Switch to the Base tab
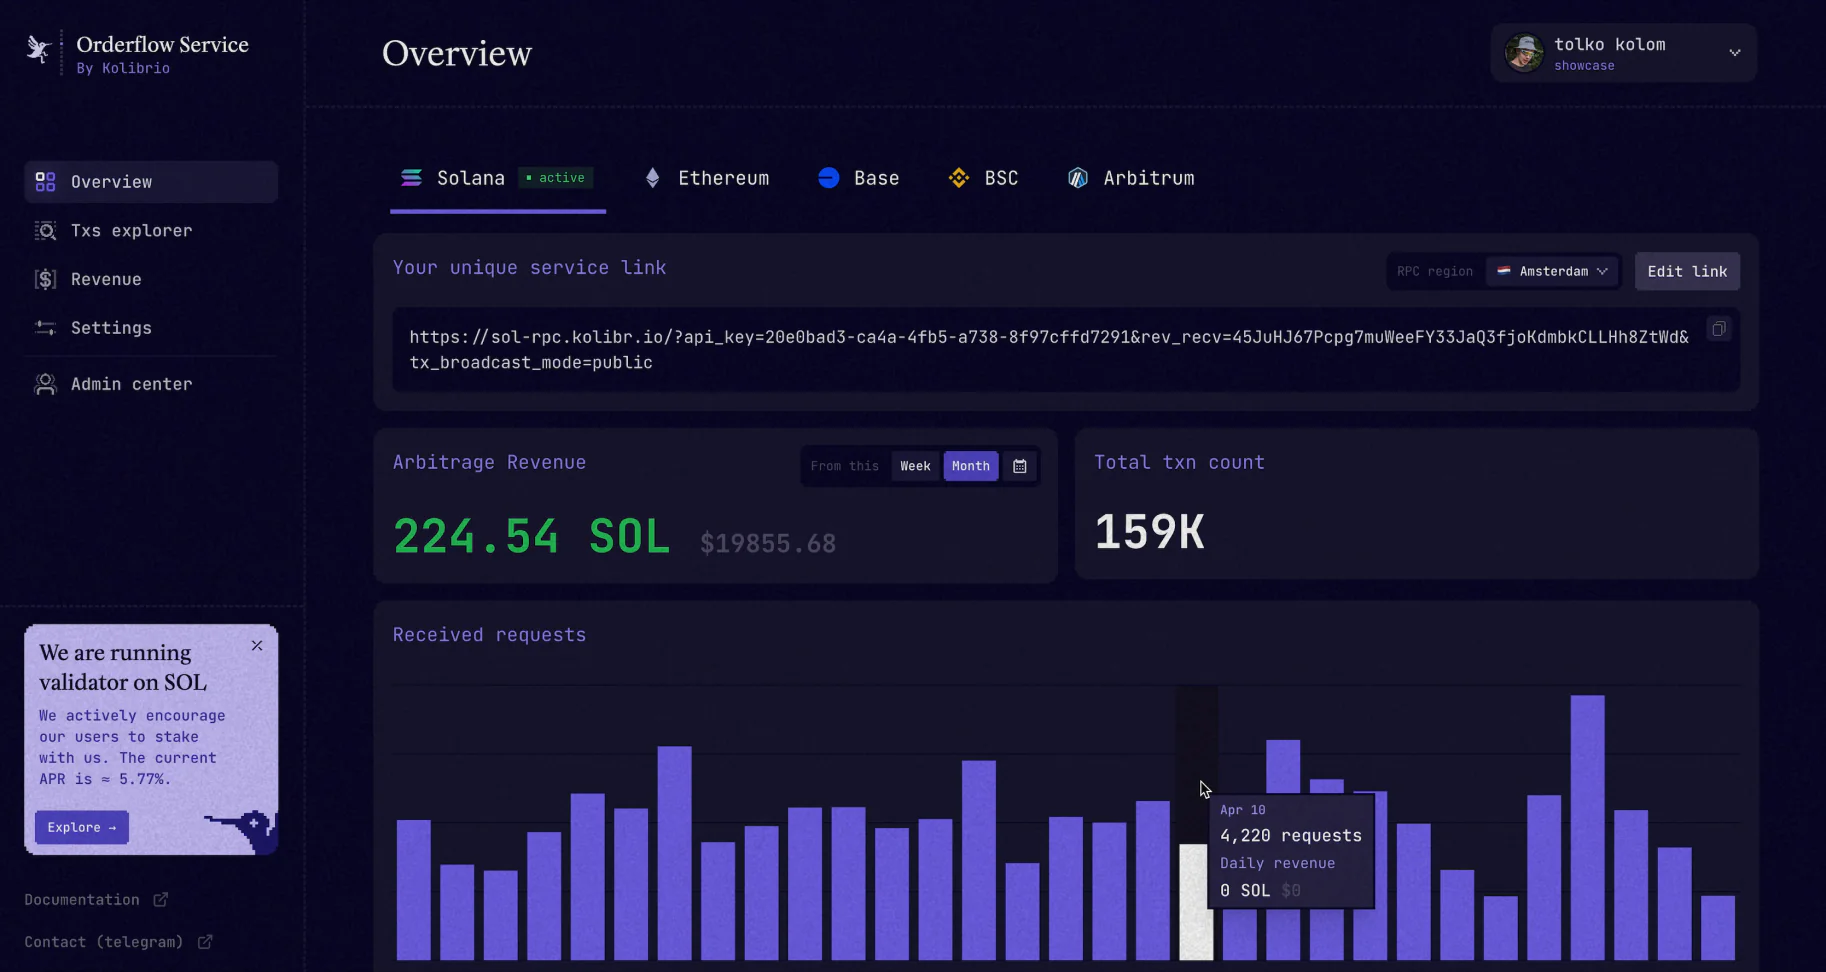Image resolution: width=1826 pixels, height=972 pixels. point(859,178)
